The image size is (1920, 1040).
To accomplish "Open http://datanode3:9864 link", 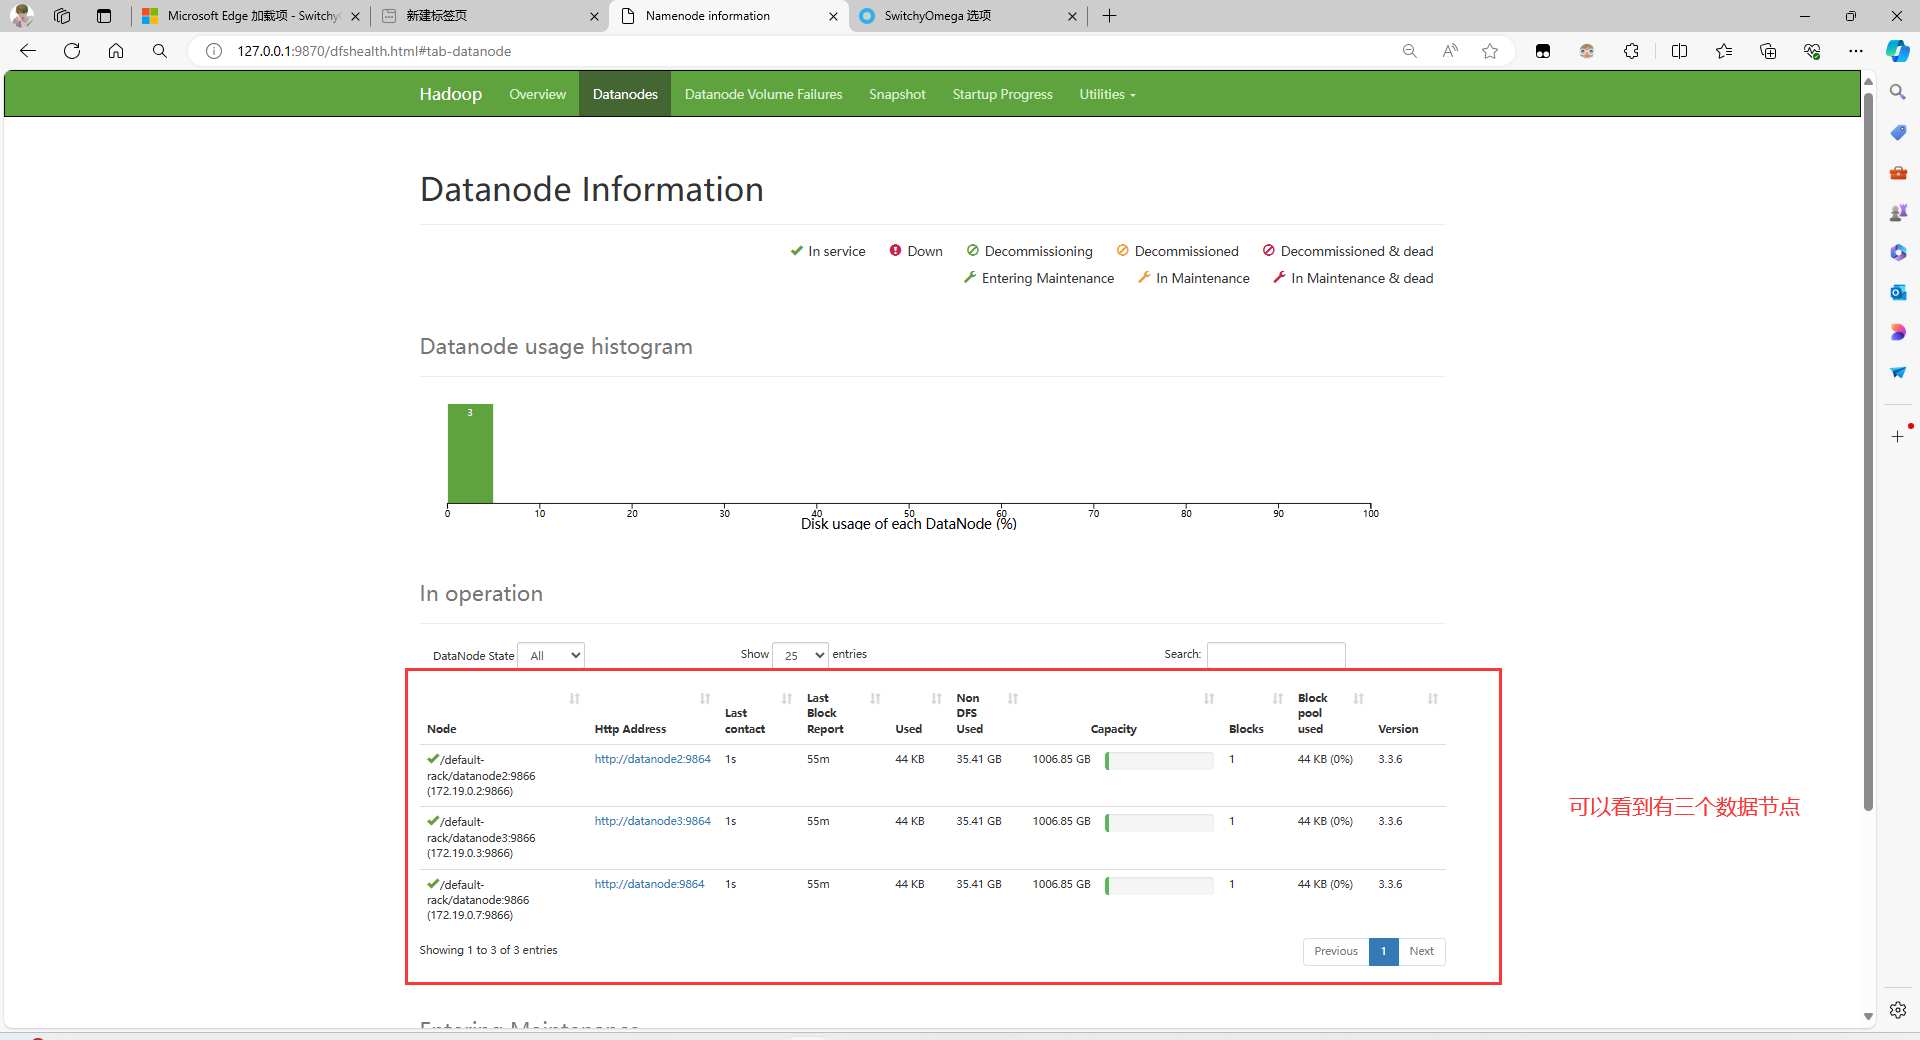I will pyautogui.click(x=652, y=821).
